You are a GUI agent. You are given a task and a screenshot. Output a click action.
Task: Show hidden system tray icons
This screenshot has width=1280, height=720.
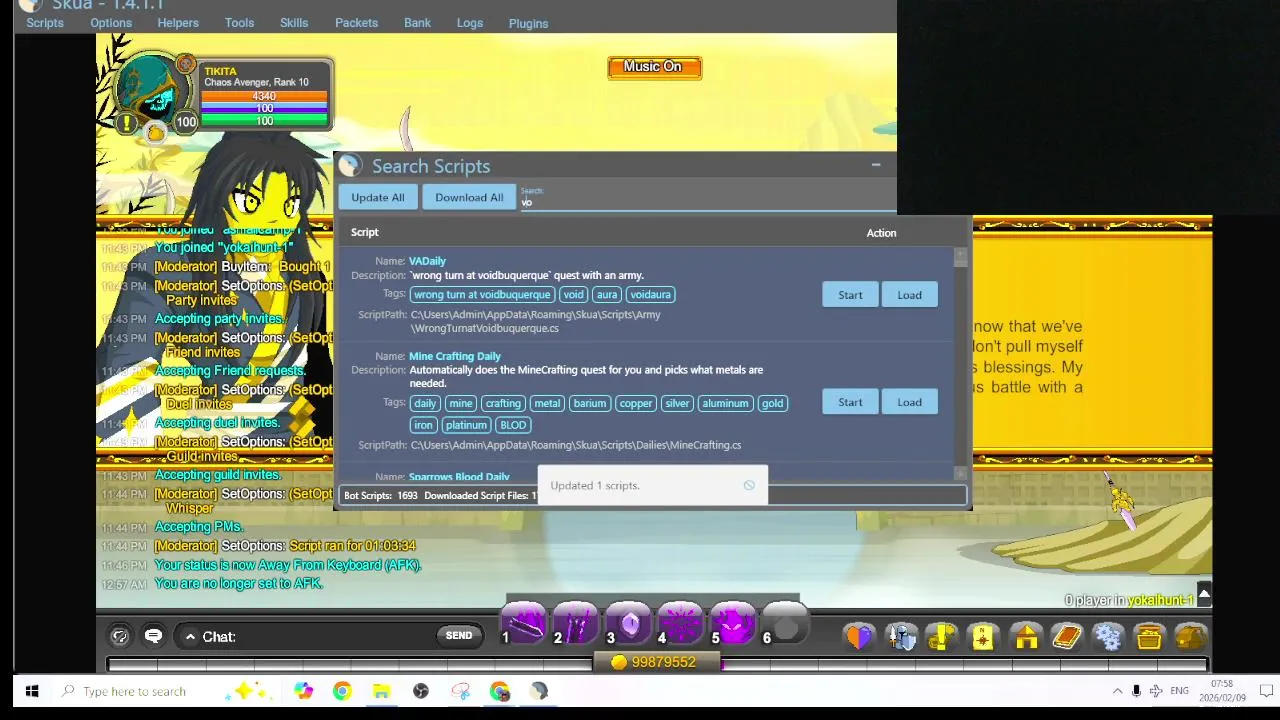[1117, 691]
